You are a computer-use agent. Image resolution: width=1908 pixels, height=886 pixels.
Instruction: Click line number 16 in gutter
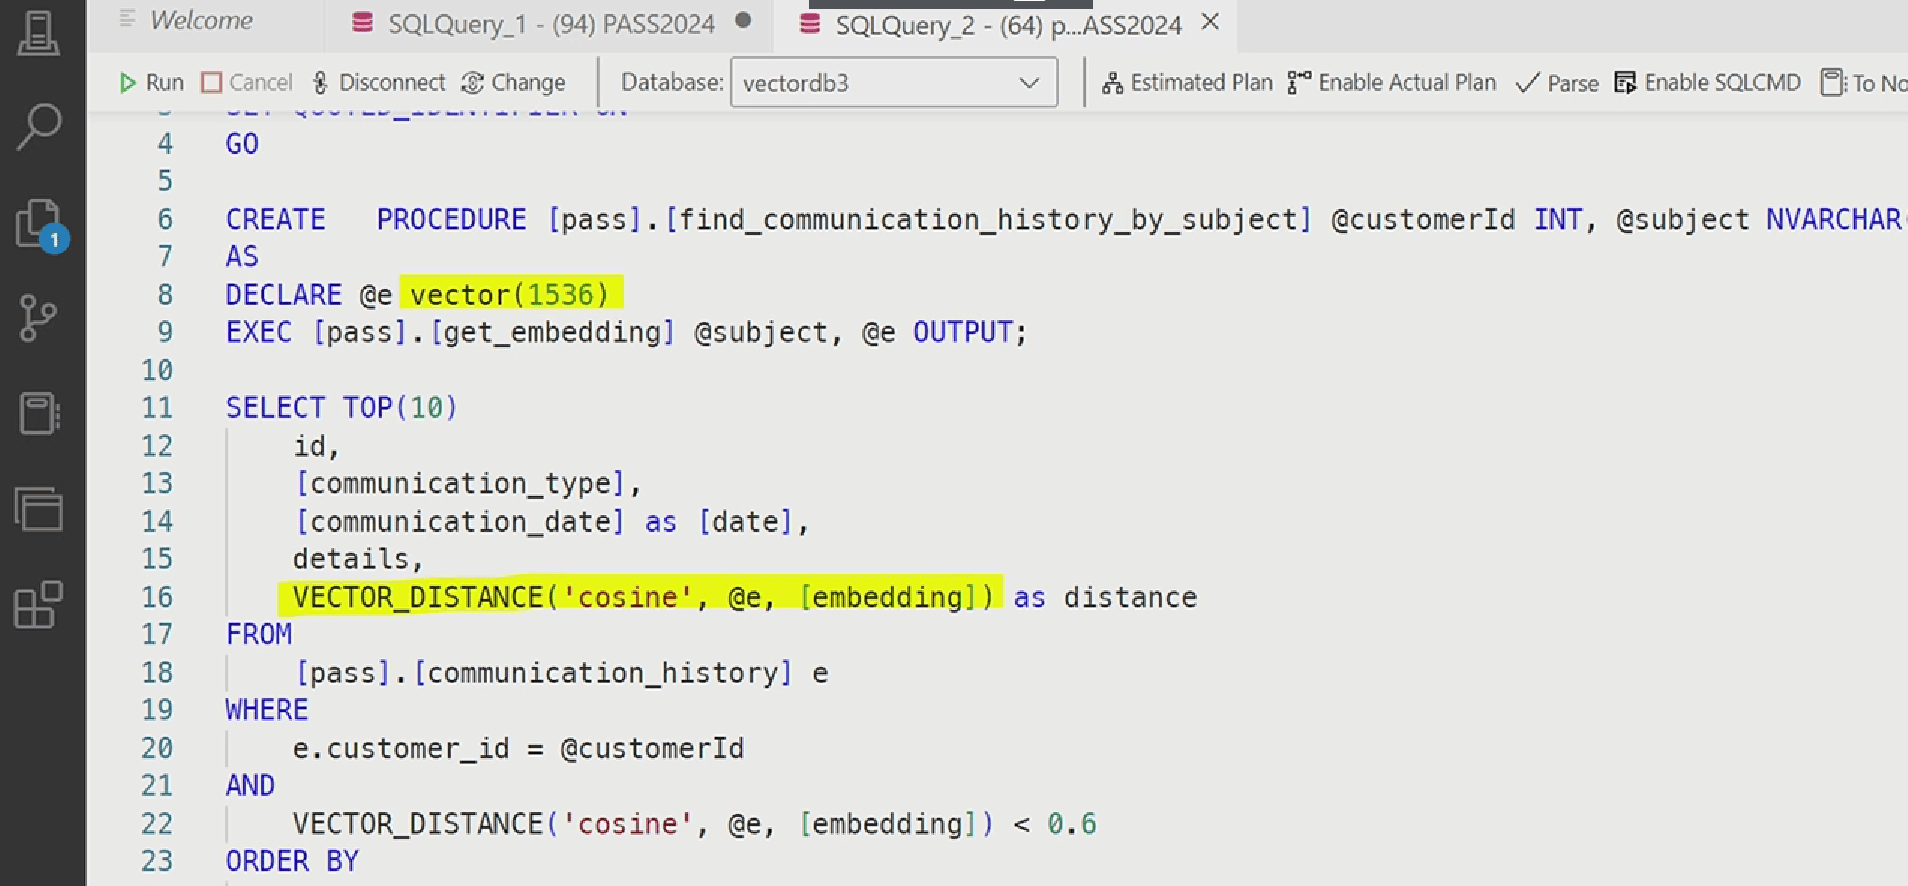(x=157, y=597)
